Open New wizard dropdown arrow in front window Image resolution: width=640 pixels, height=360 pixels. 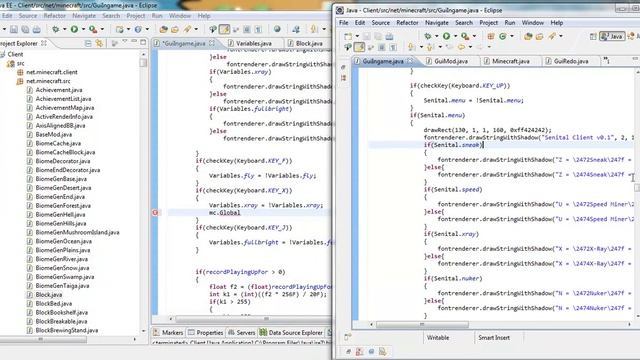tap(357, 36)
